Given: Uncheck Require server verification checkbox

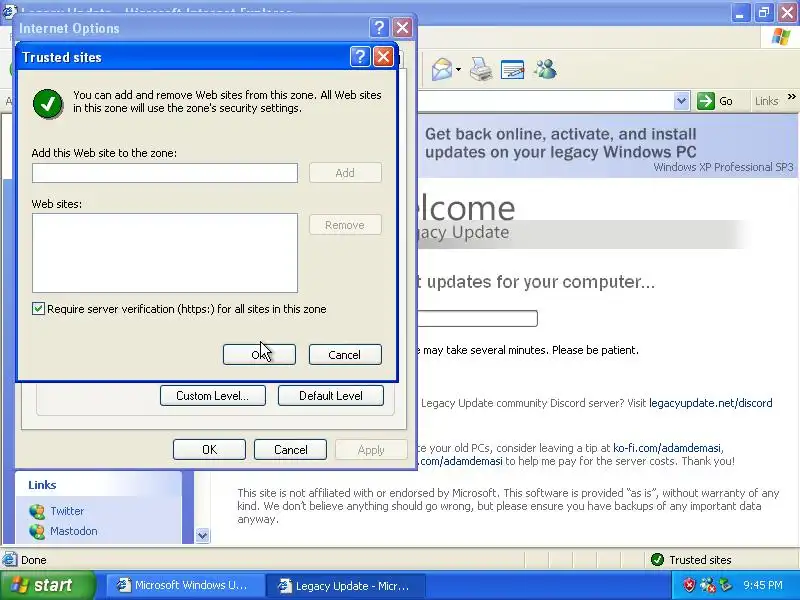Looking at the screenshot, I should (x=38, y=308).
